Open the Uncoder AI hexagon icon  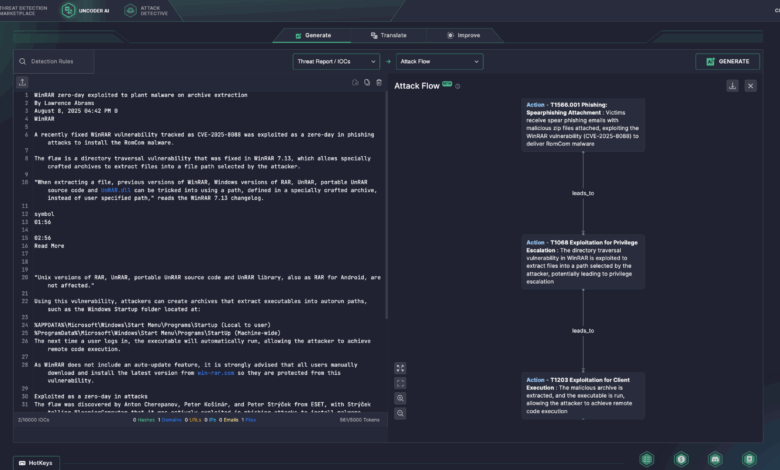[x=69, y=10]
